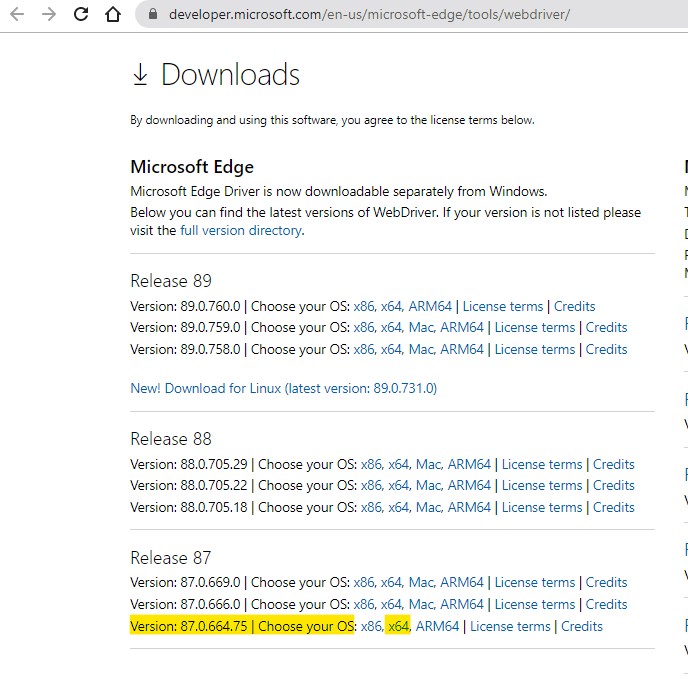Click New! Download for Linux link
Viewport: 688px width, 681px height.
[283, 388]
